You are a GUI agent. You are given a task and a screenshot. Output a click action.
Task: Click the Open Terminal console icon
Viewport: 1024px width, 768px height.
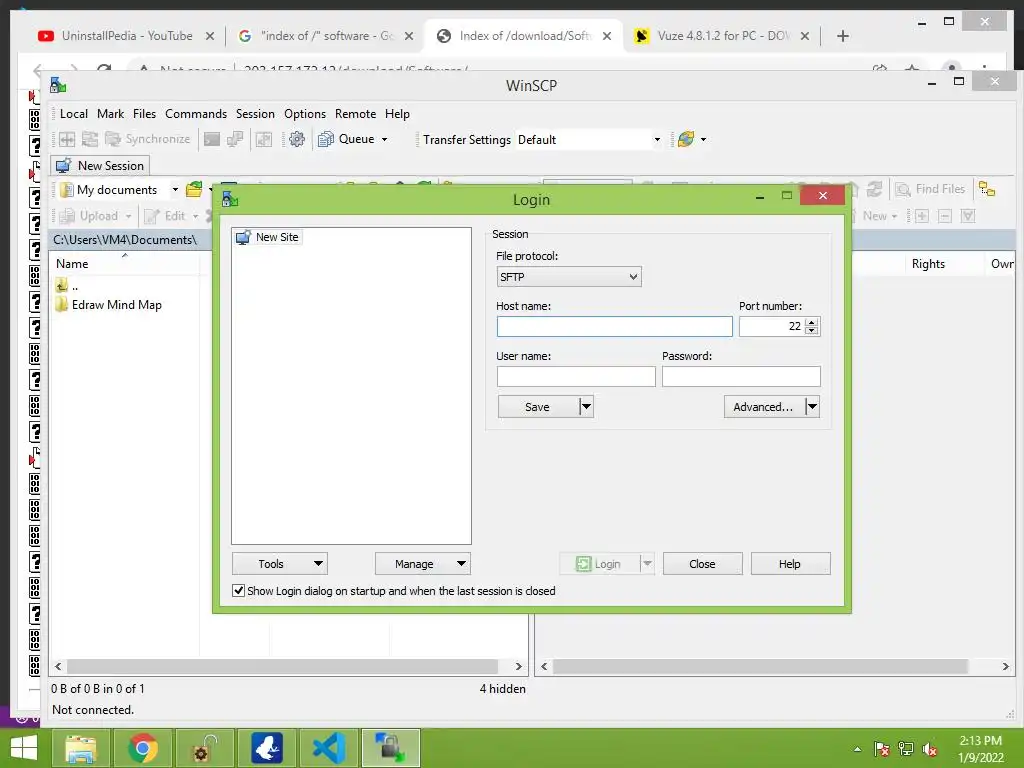pyautogui.click(x=212, y=139)
